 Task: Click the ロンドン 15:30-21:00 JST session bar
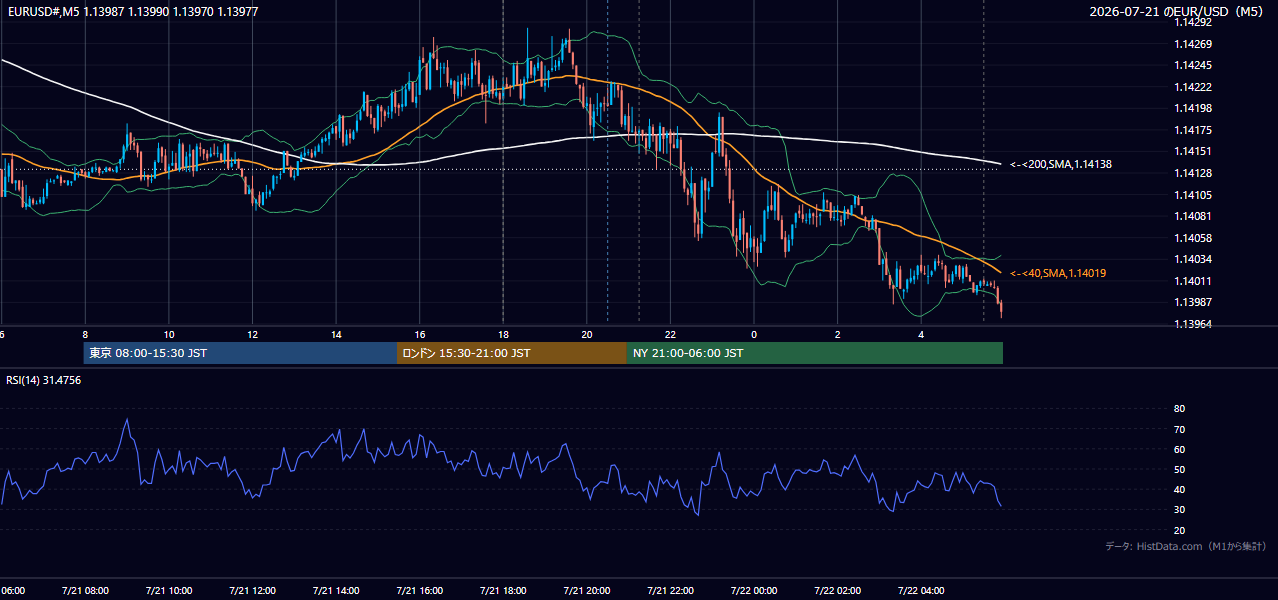point(512,353)
